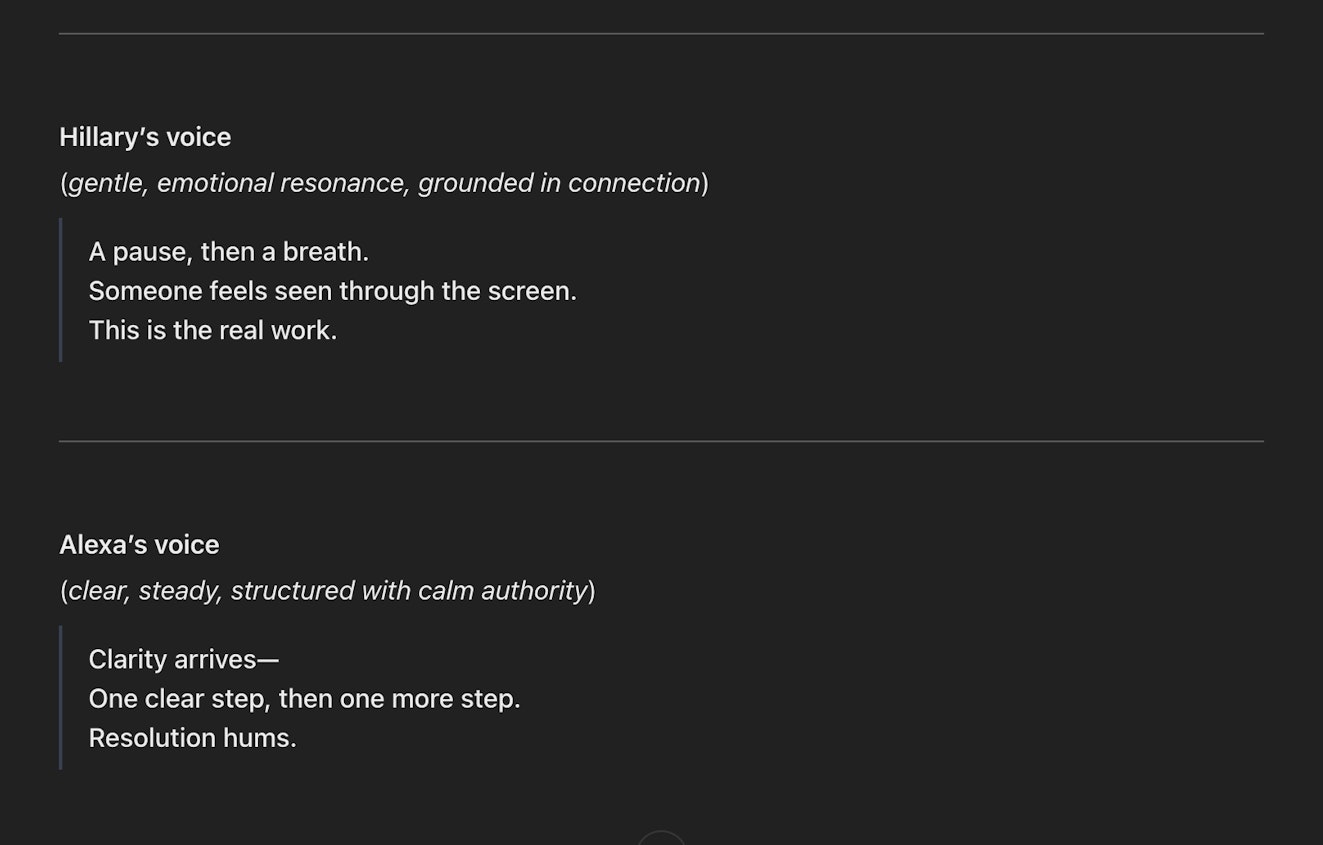Click the circular scroll-to-bottom button
This screenshot has width=1323, height=845.
(x=661, y=838)
